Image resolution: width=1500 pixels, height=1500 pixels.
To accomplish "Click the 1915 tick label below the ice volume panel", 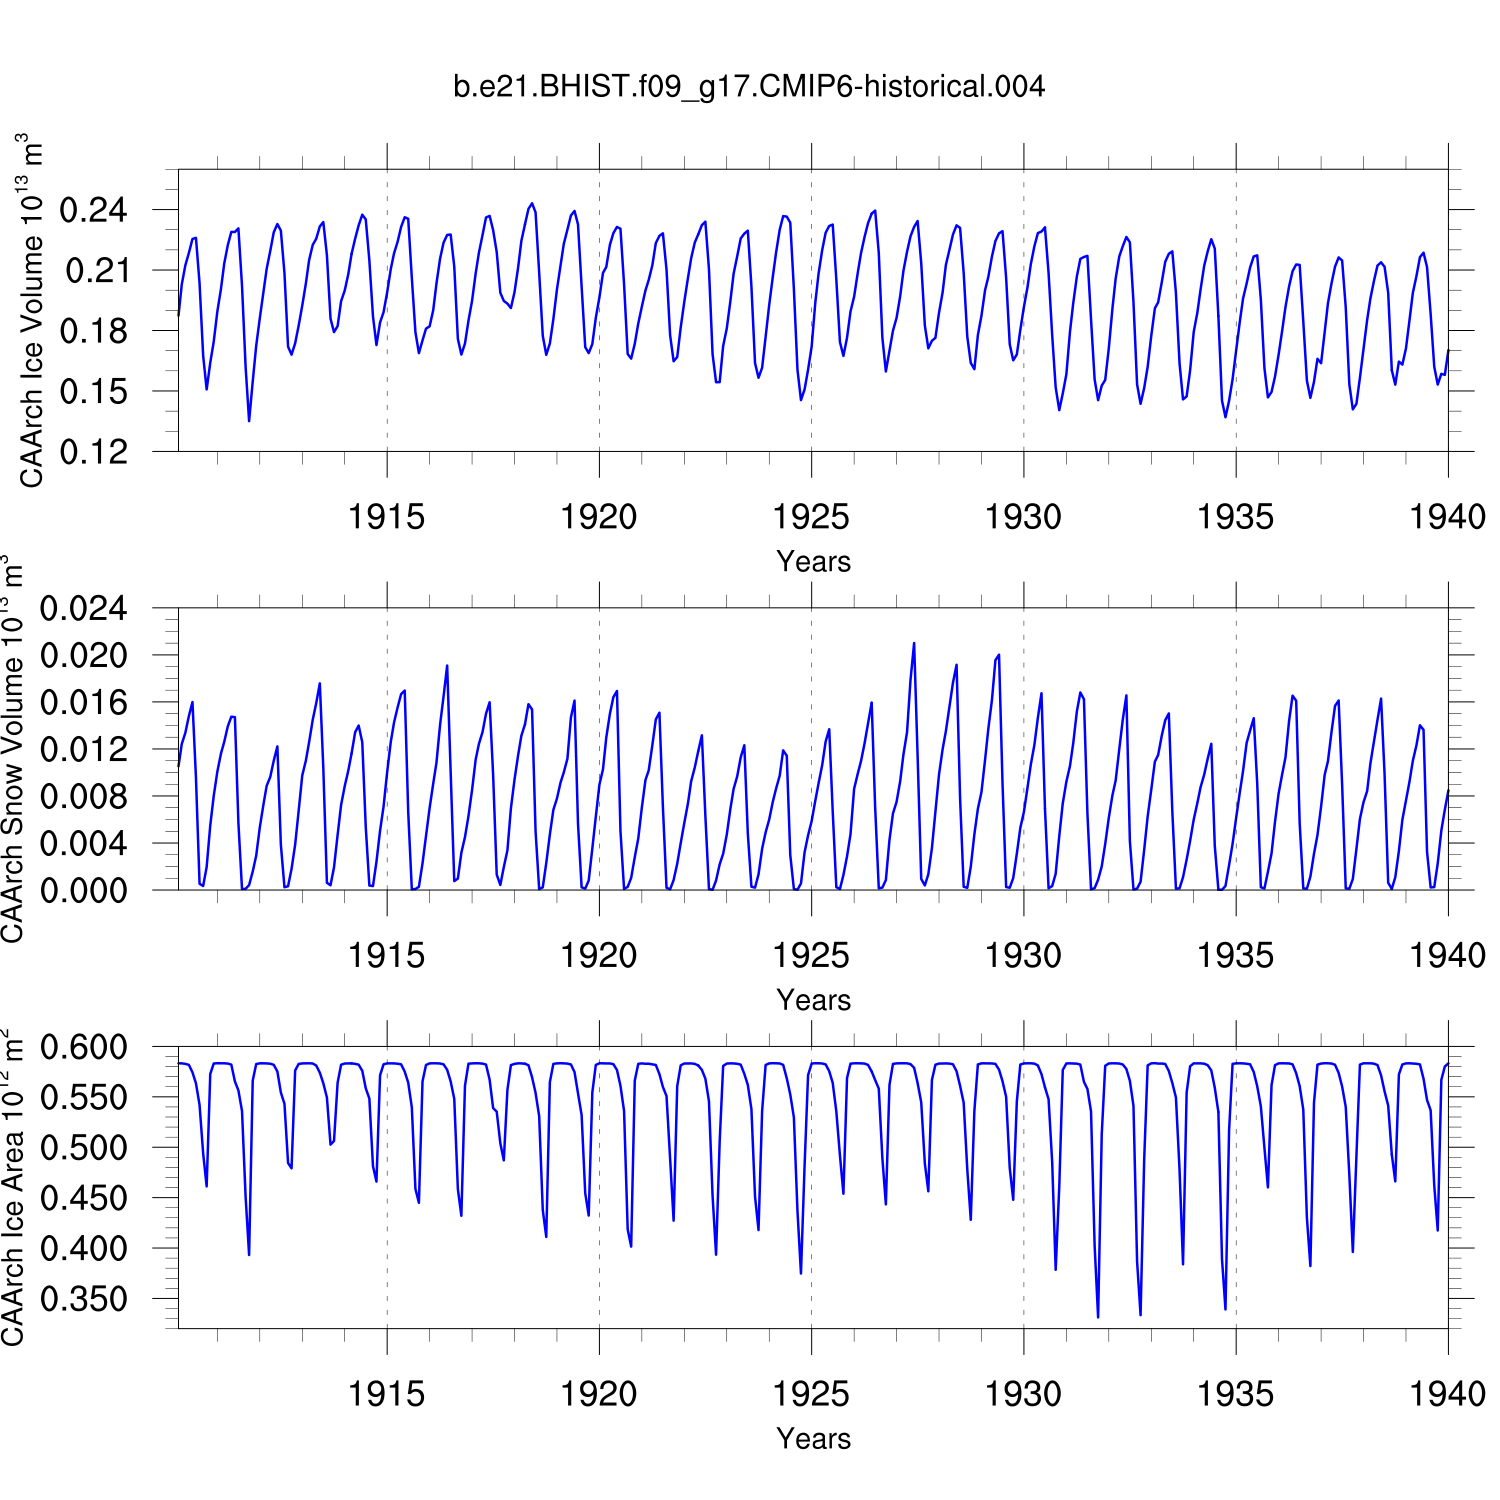I will 386,517.
